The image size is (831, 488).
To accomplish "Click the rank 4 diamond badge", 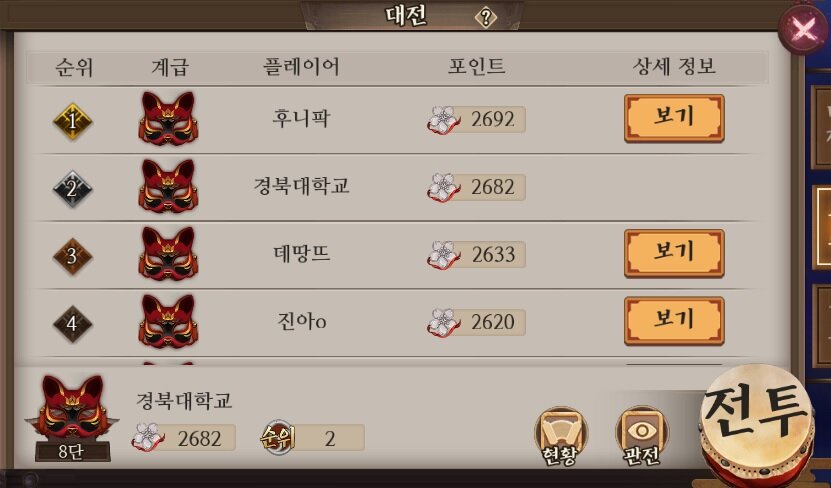I will coord(73,324).
